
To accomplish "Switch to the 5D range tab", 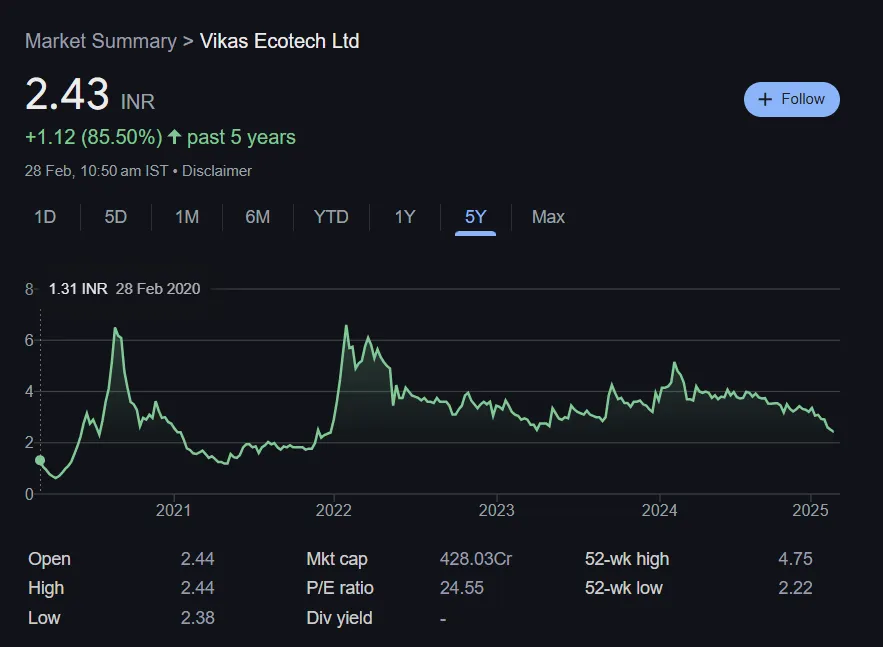I will (115, 217).
